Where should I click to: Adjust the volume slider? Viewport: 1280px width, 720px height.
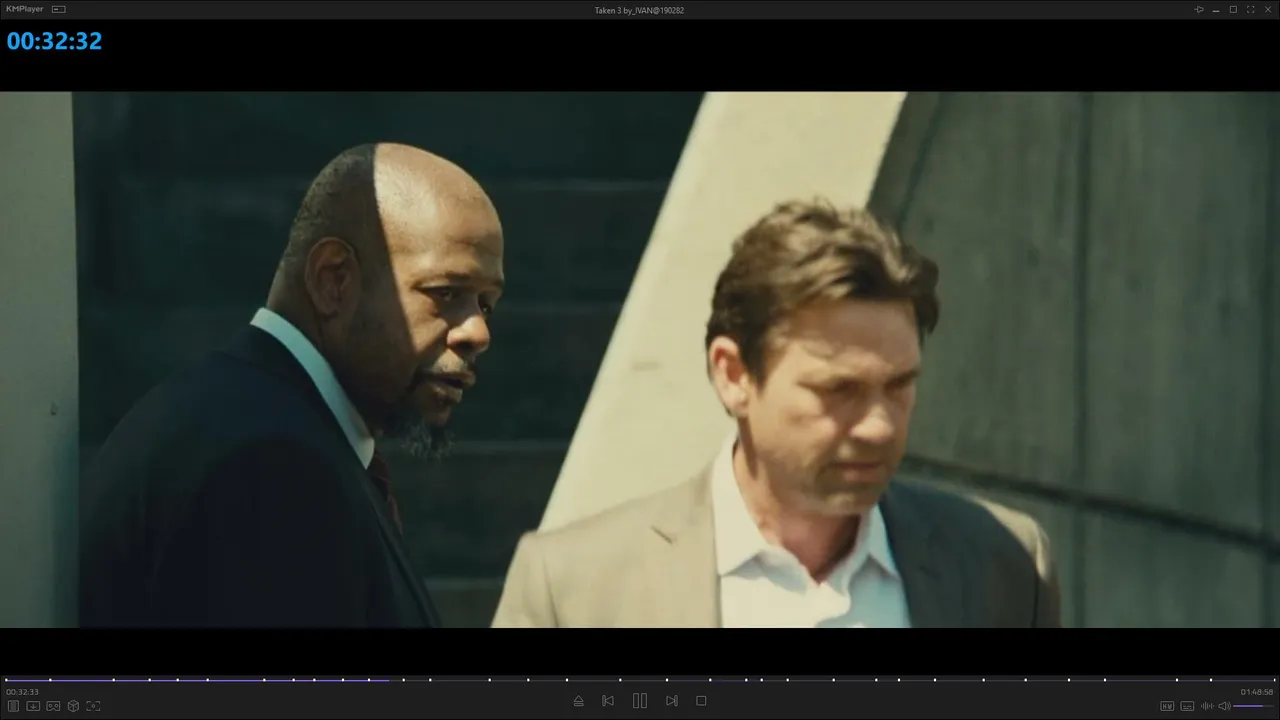(x=1254, y=706)
